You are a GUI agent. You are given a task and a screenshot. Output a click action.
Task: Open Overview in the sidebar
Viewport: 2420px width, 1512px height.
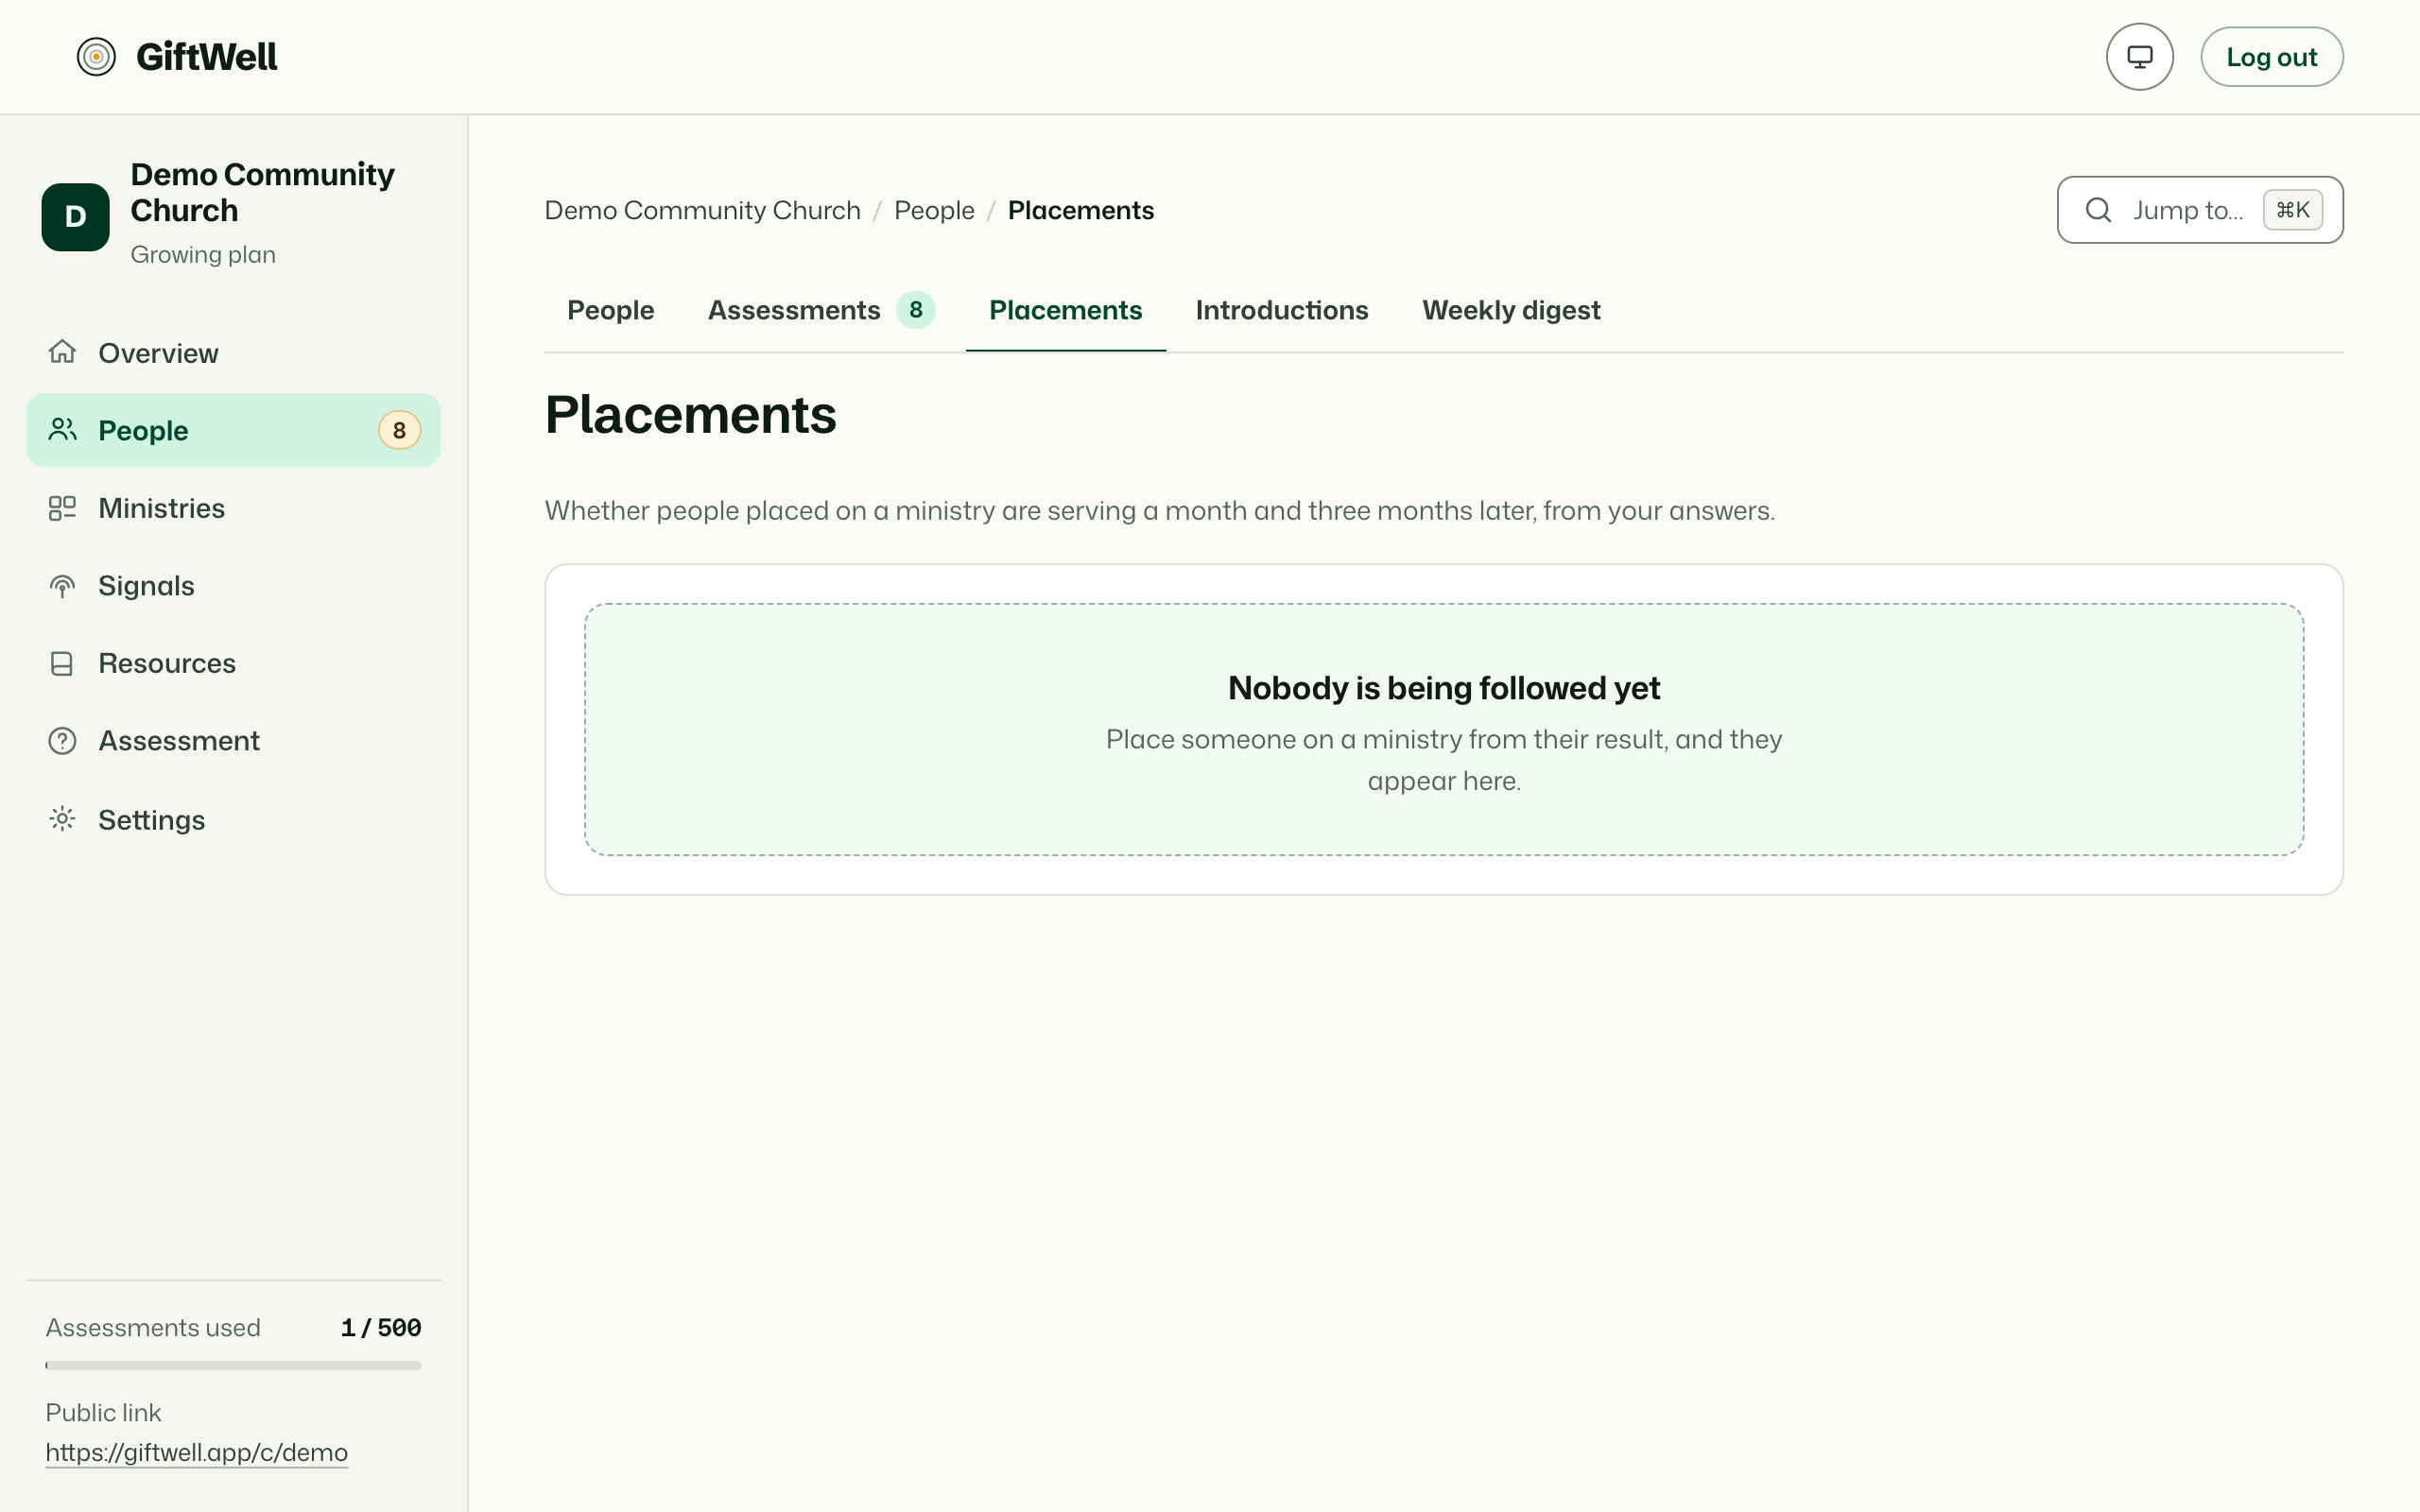pyautogui.click(x=233, y=353)
